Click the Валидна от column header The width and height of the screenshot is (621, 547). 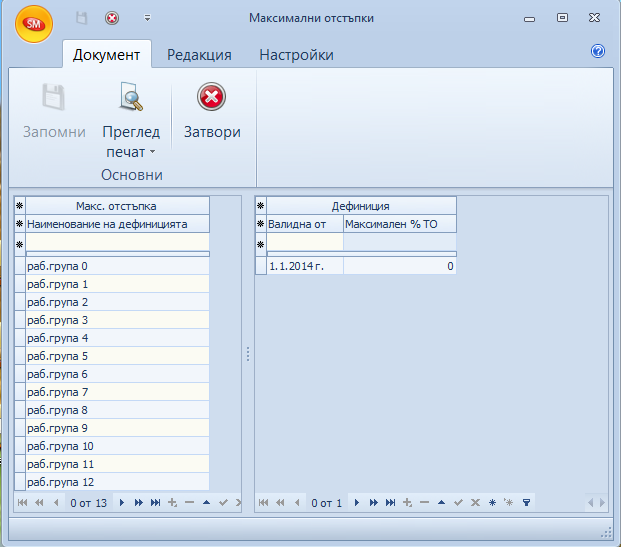pos(305,224)
